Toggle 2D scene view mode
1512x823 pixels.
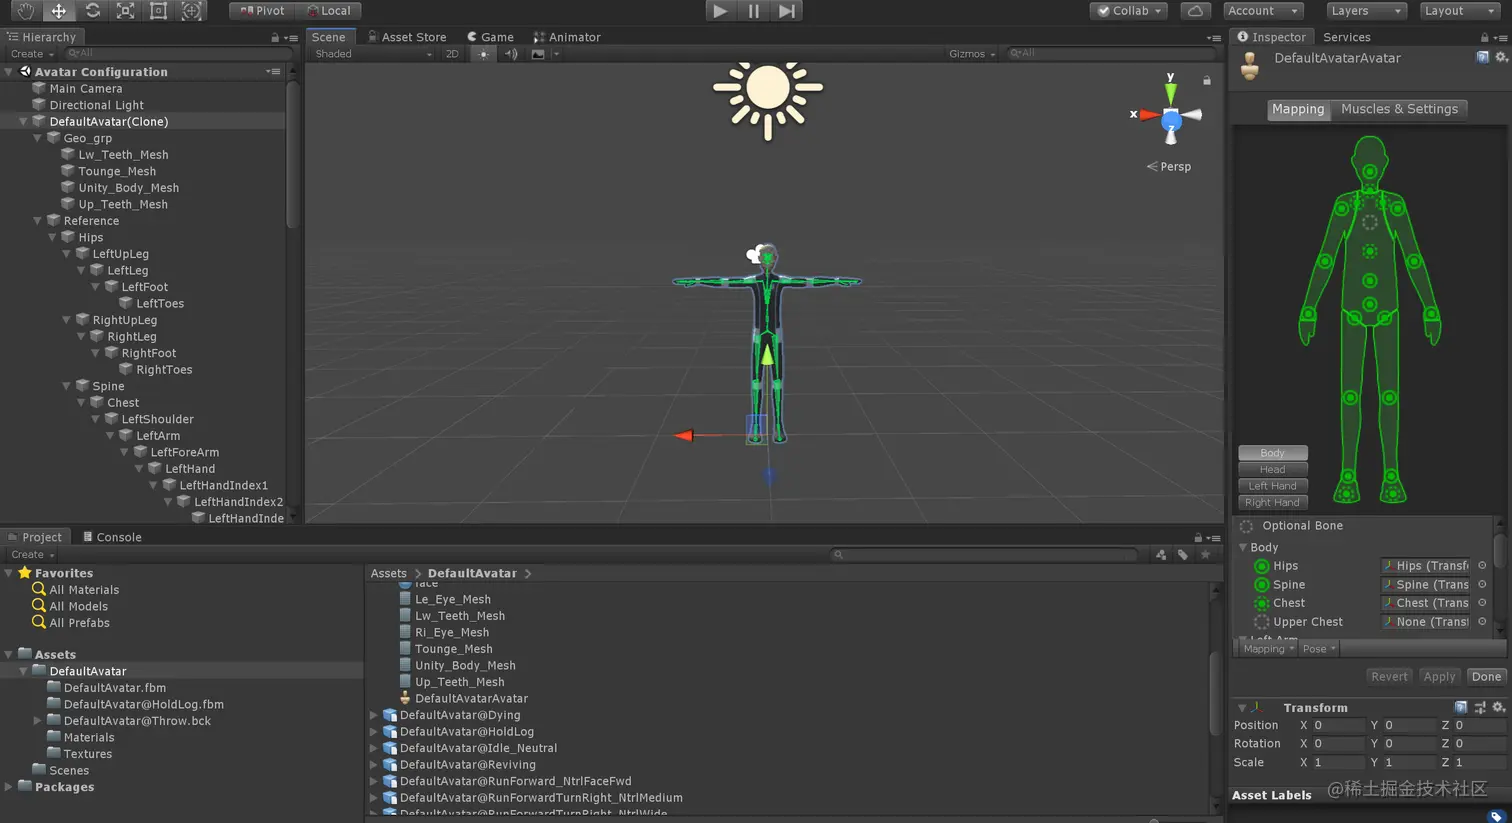(452, 54)
